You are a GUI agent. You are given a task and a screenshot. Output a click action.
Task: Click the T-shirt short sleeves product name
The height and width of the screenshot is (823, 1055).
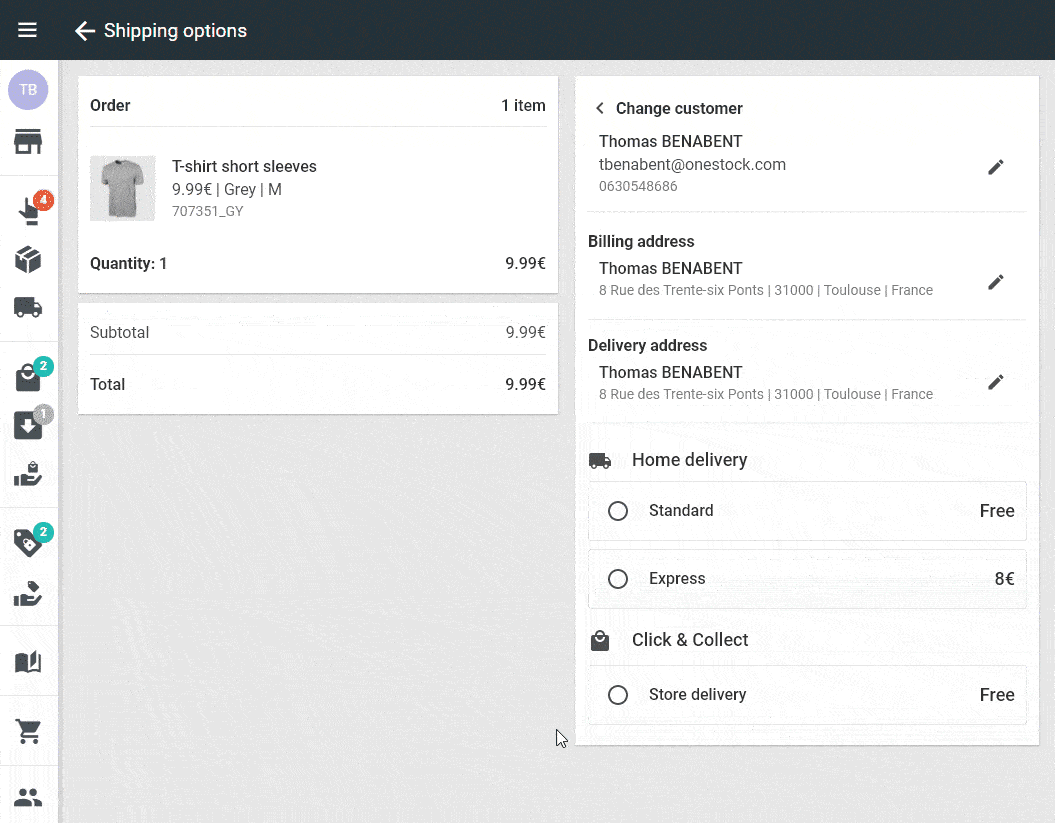click(x=244, y=166)
